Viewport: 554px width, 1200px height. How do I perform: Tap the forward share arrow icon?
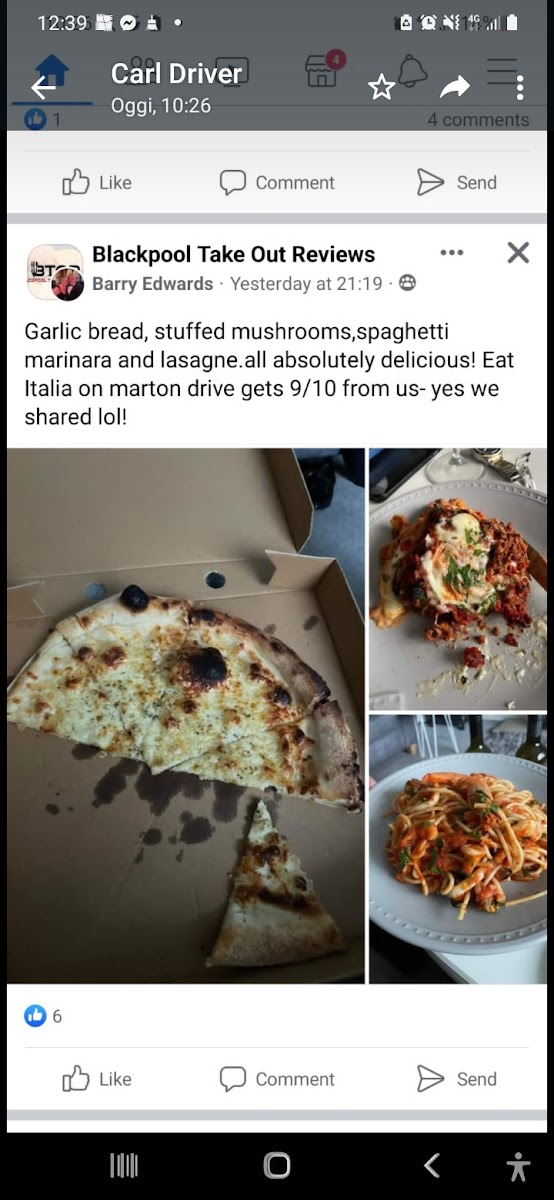click(455, 88)
